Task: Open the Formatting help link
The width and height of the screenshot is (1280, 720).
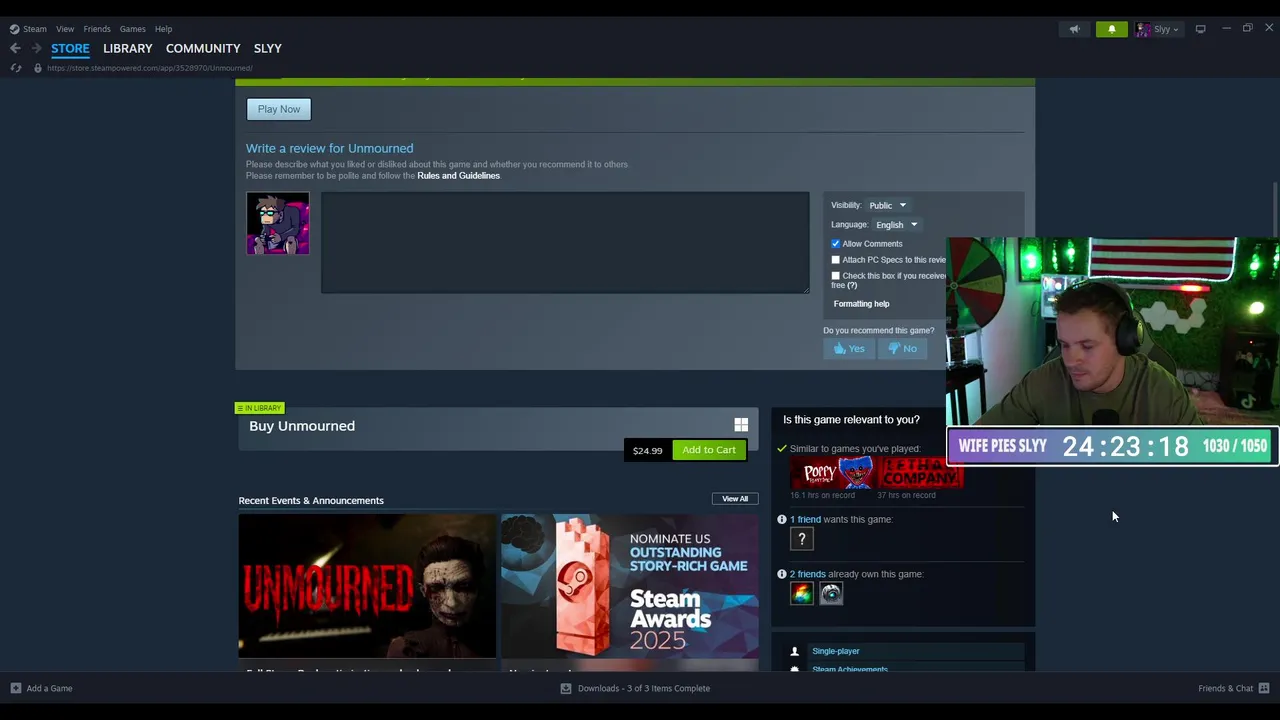Action: coord(861,304)
